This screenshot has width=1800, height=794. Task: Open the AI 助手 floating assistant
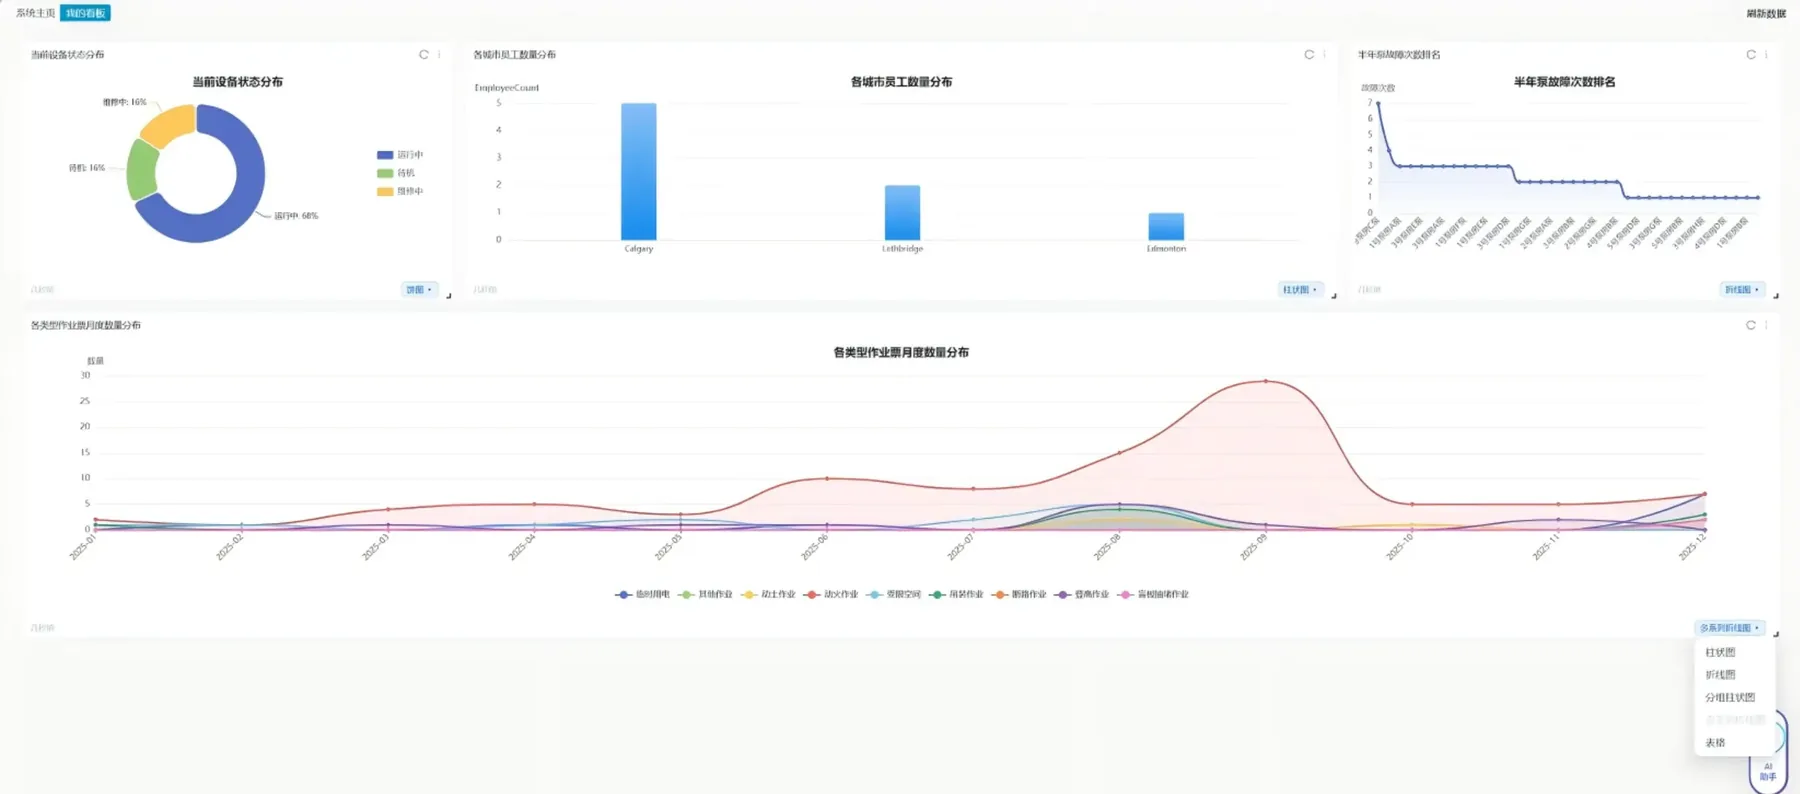click(1768, 771)
